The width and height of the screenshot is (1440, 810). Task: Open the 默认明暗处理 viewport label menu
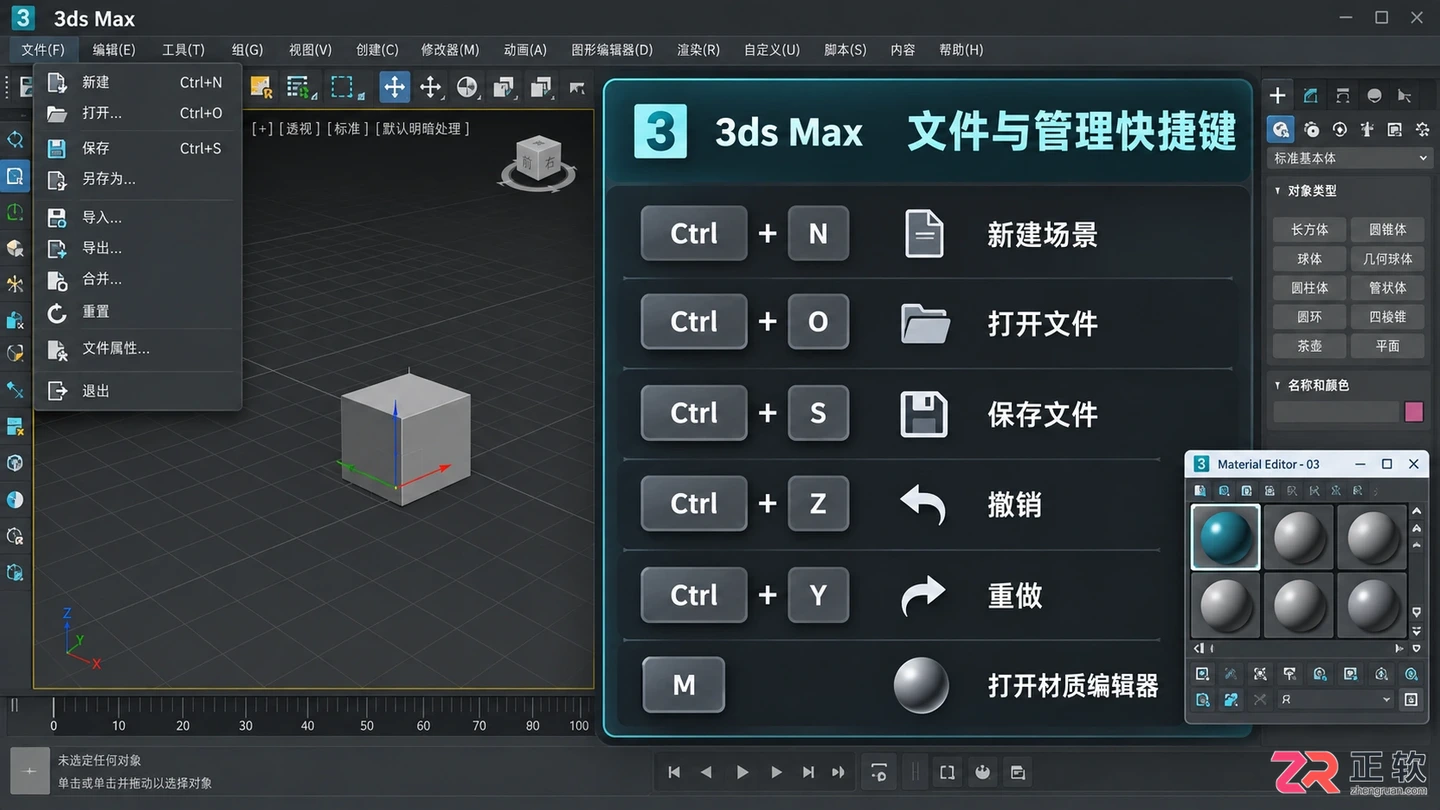(x=422, y=129)
